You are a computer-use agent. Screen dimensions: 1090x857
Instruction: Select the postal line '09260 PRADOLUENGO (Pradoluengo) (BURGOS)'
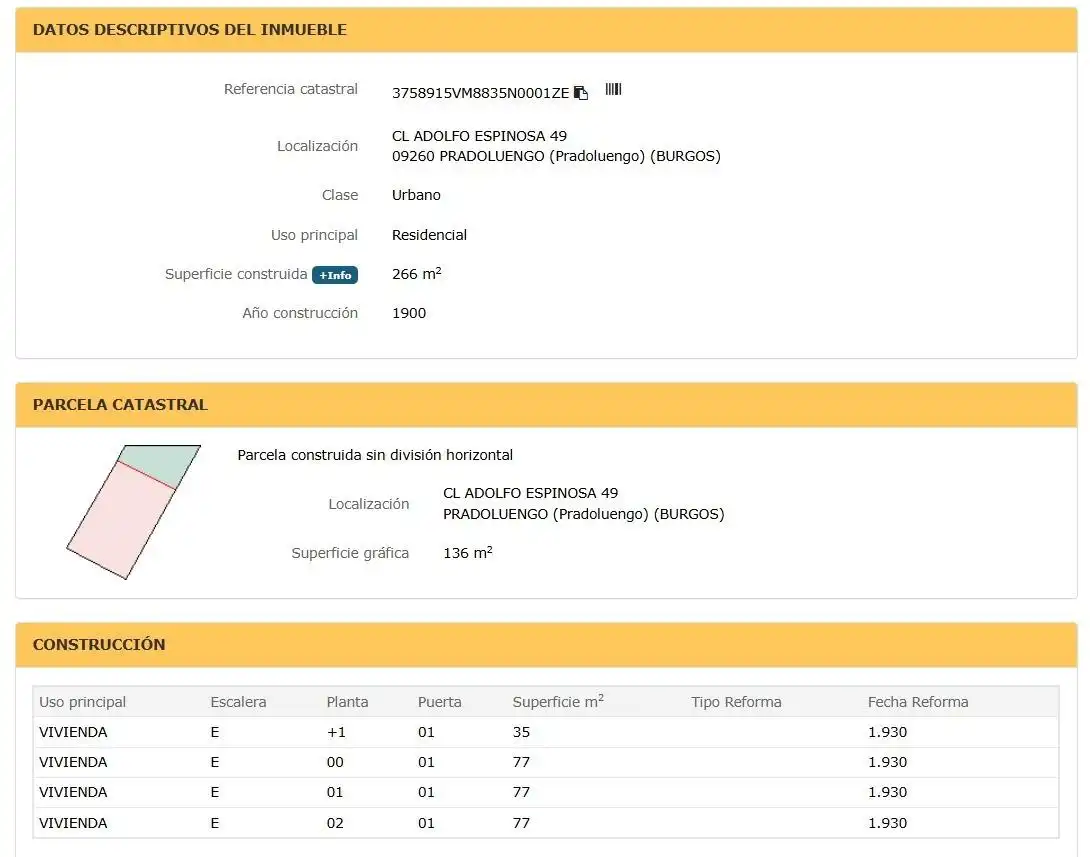coord(556,156)
